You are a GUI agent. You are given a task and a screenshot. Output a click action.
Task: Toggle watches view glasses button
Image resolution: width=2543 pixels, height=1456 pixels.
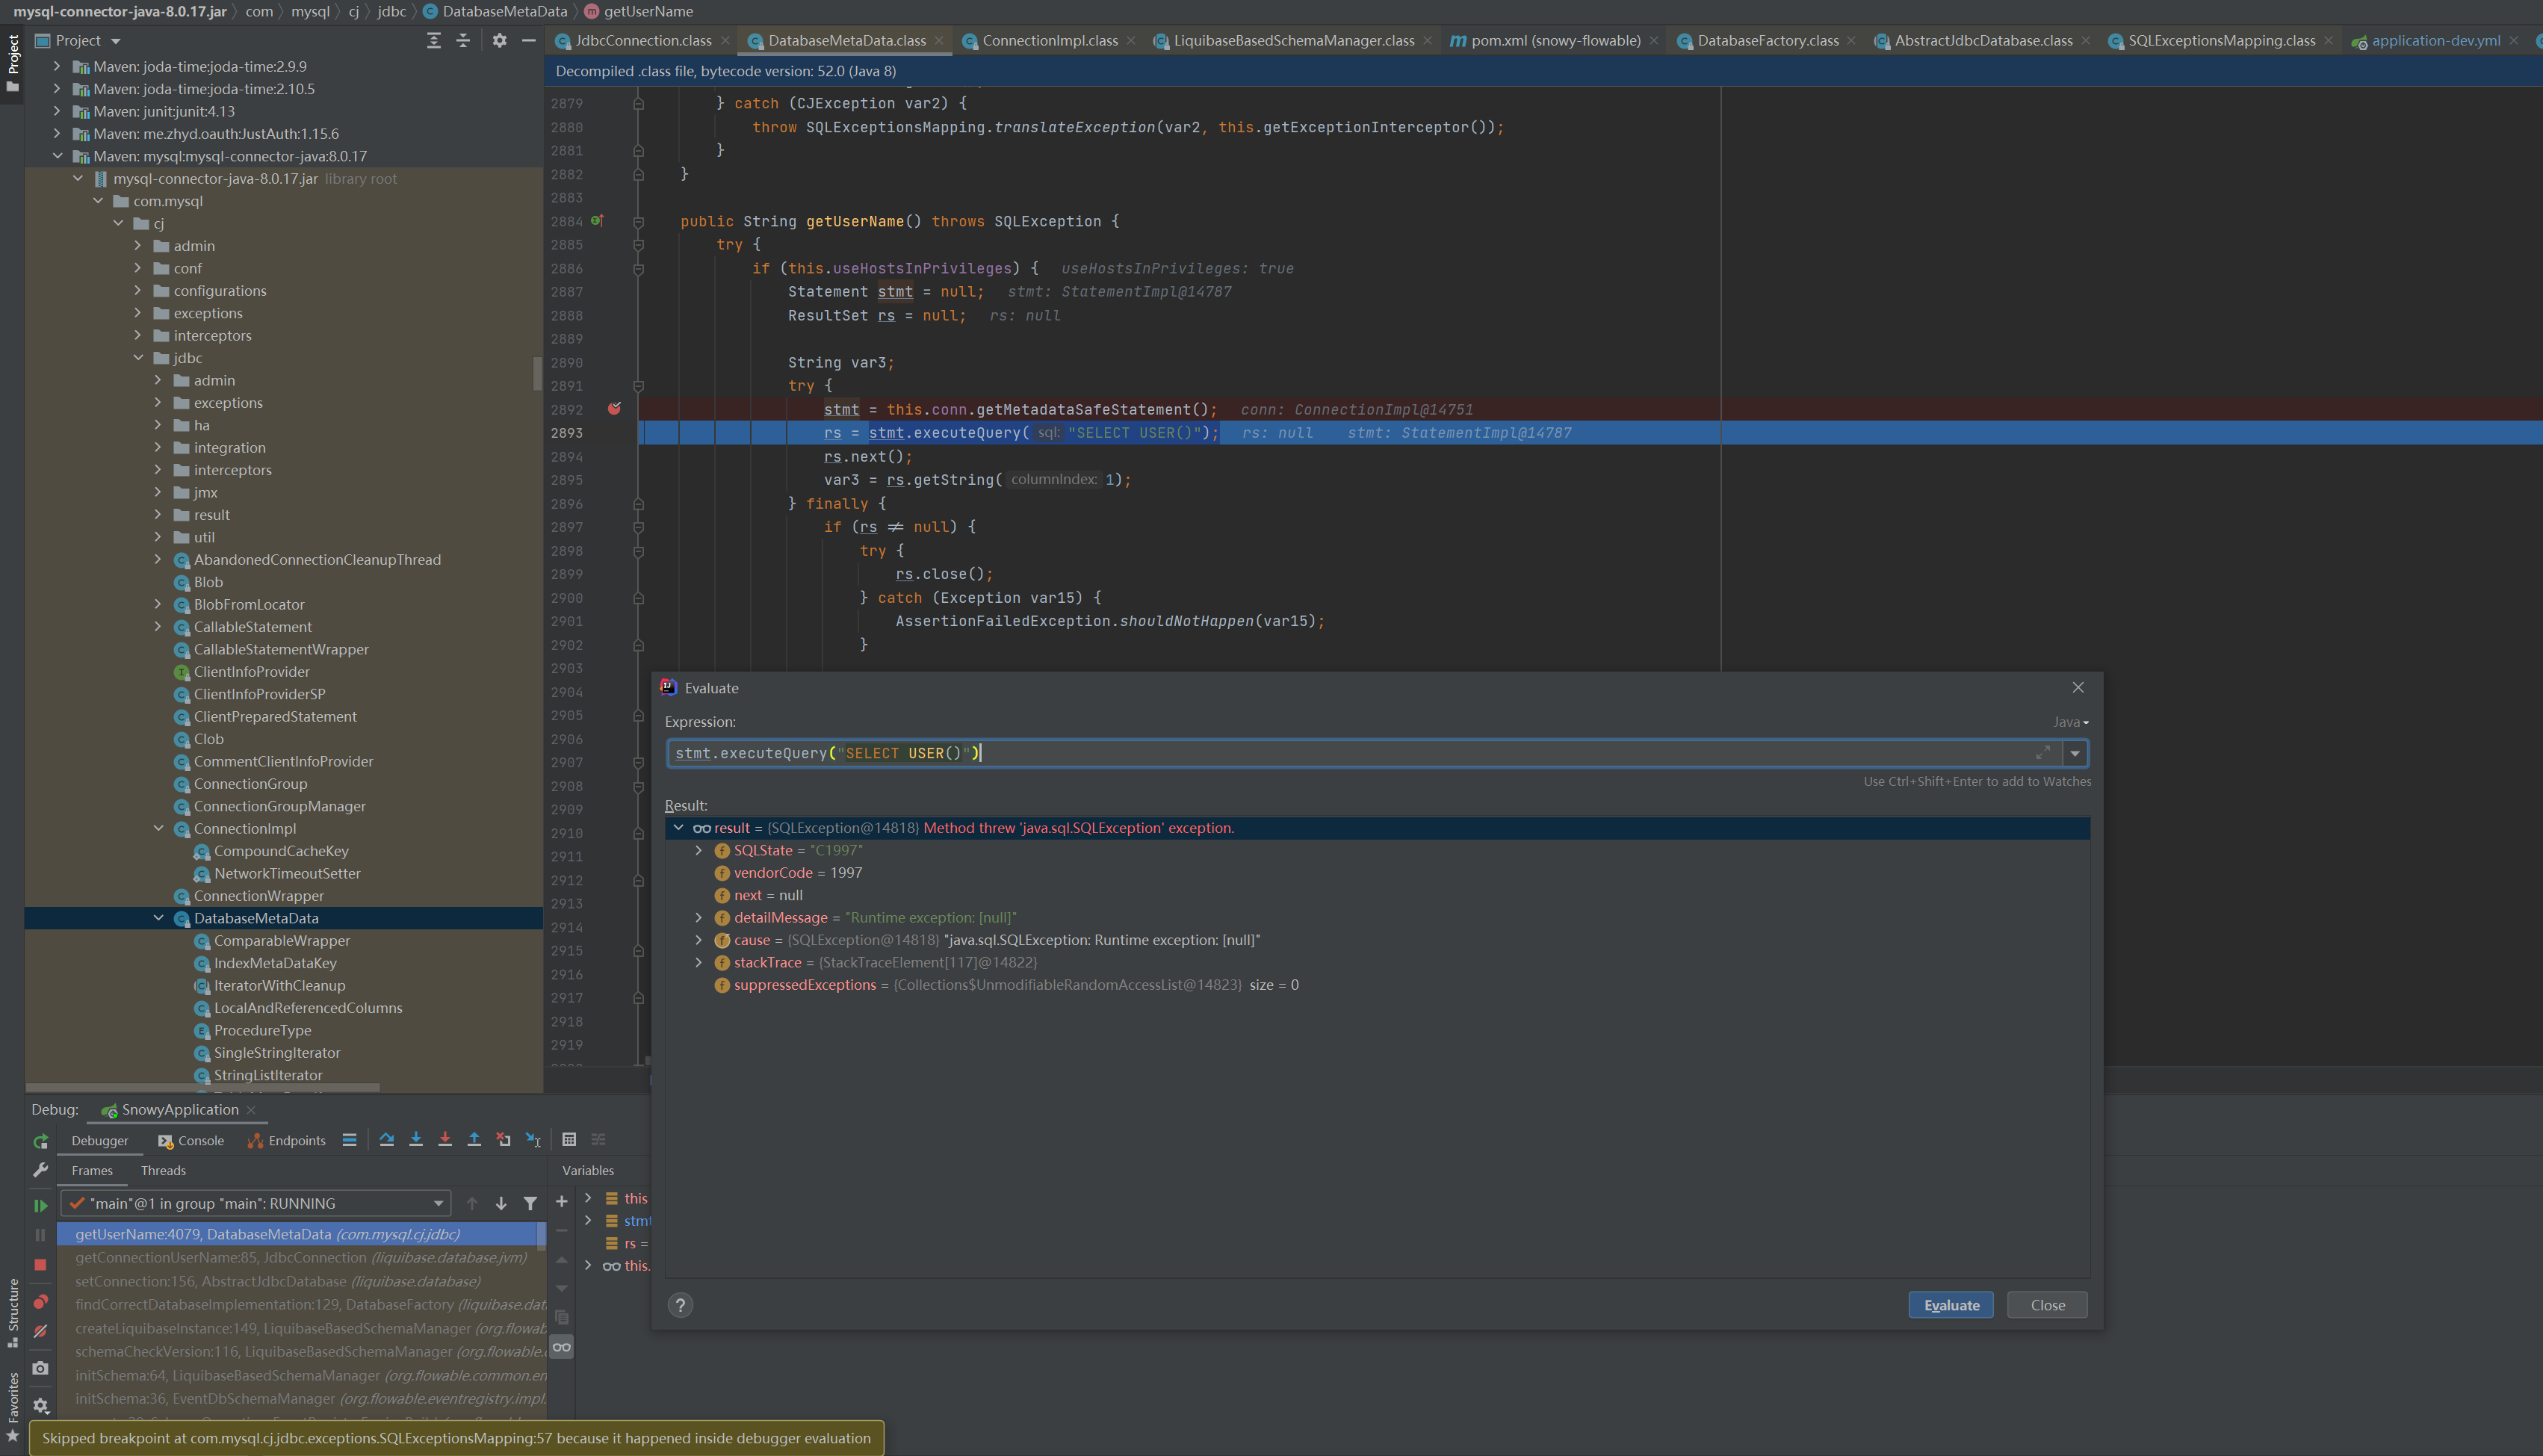pyautogui.click(x=562, y=1347)
